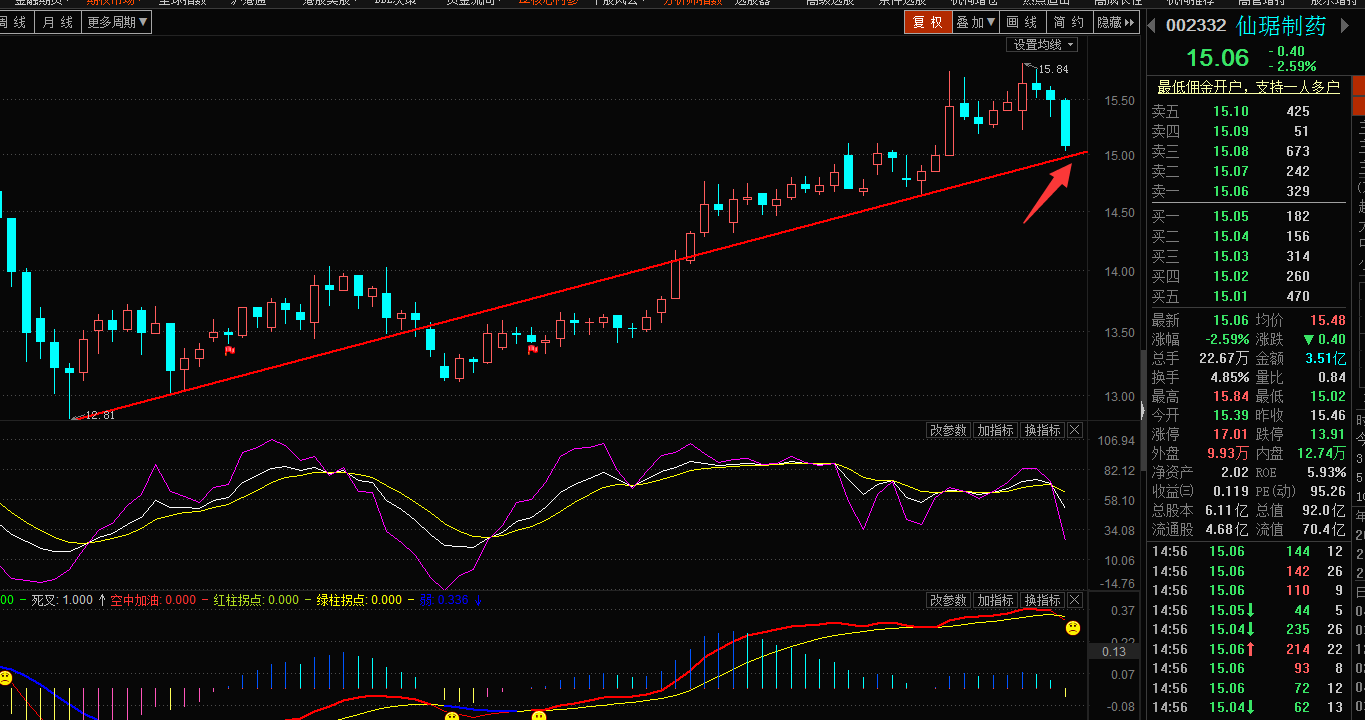Click the 红柱拐点: 0.000 indicator label
Screen dimensions: 1365x720
[257, 600]
